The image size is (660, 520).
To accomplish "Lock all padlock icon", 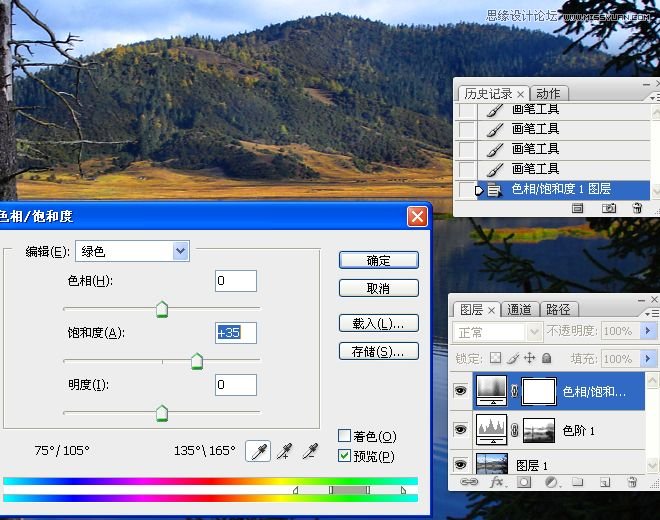I will coord(546,358).
